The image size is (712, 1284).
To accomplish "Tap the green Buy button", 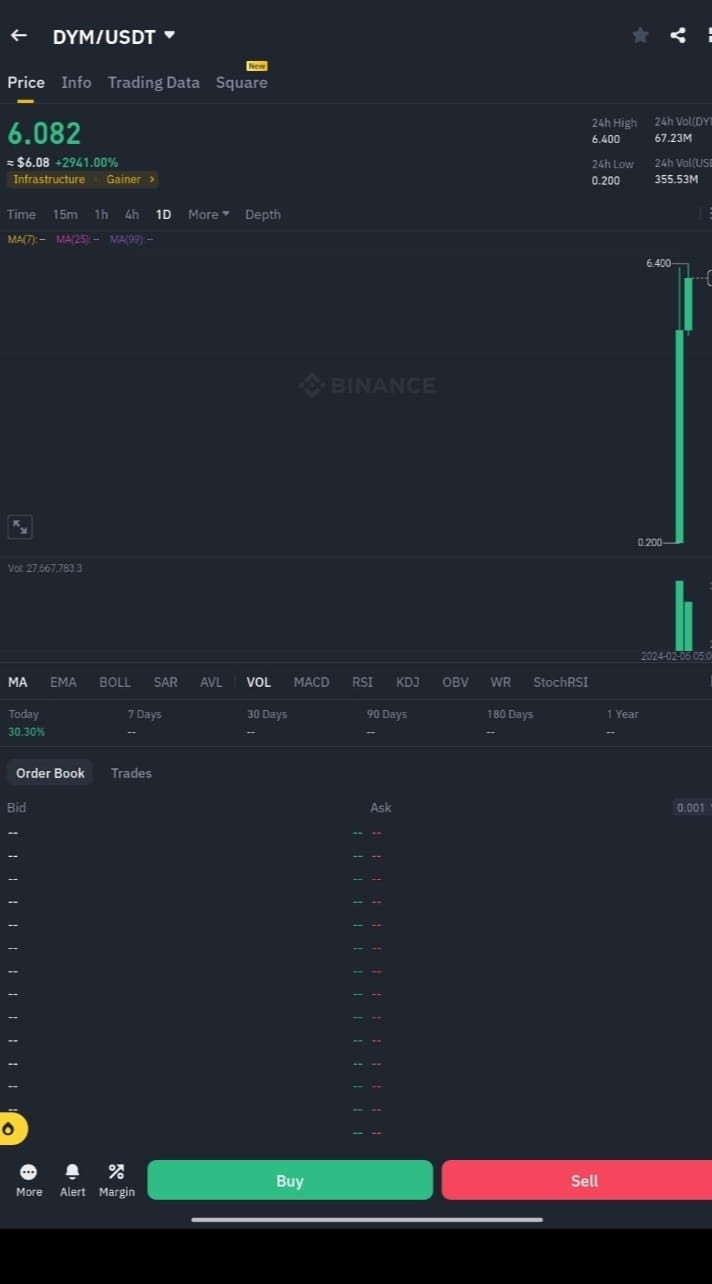I will [290, 1180].
